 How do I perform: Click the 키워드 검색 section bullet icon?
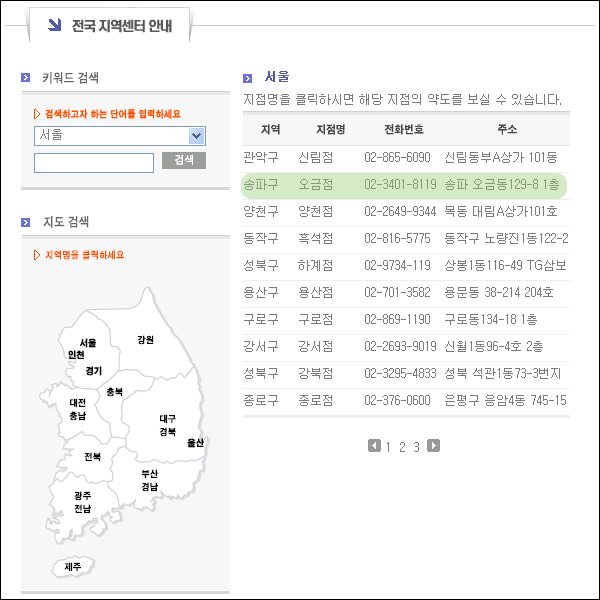[x=26, y=78]
